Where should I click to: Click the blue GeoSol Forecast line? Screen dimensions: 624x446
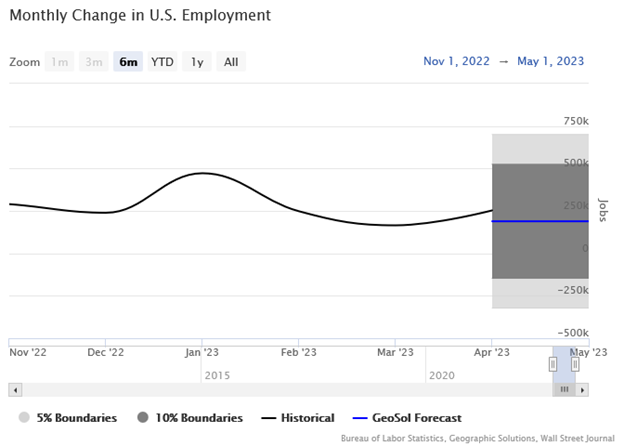click(x=540, y=221)
